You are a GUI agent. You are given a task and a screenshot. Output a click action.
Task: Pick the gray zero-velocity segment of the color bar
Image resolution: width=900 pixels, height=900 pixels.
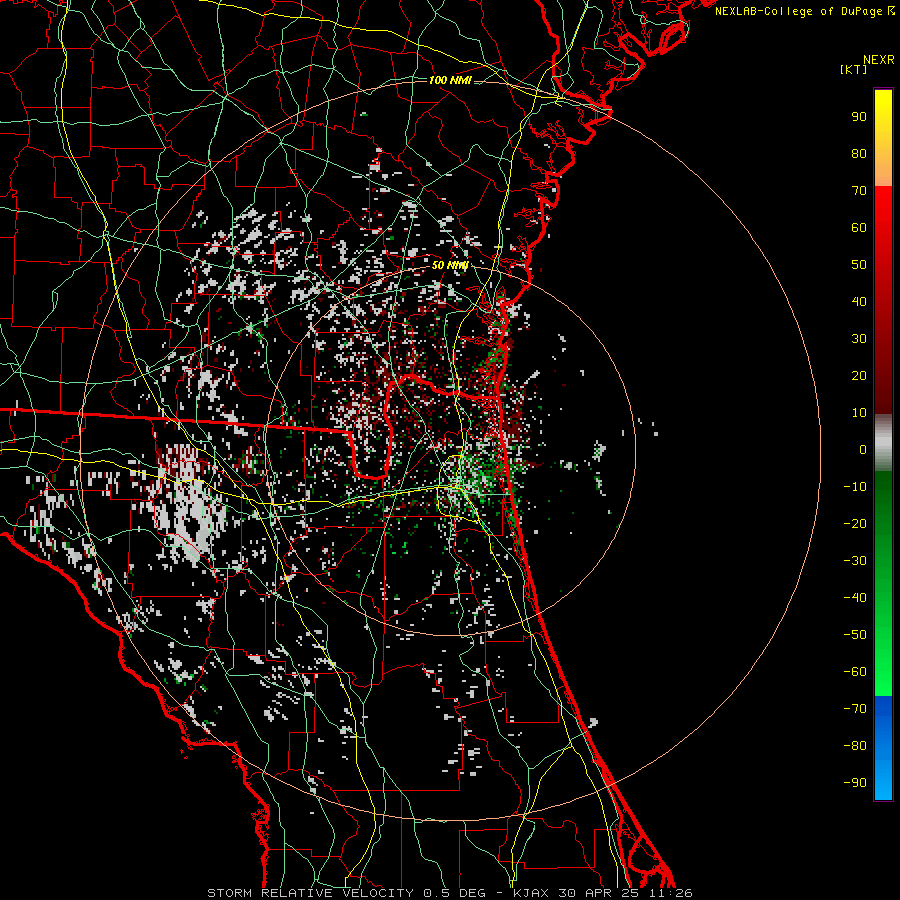pos(883,443)
